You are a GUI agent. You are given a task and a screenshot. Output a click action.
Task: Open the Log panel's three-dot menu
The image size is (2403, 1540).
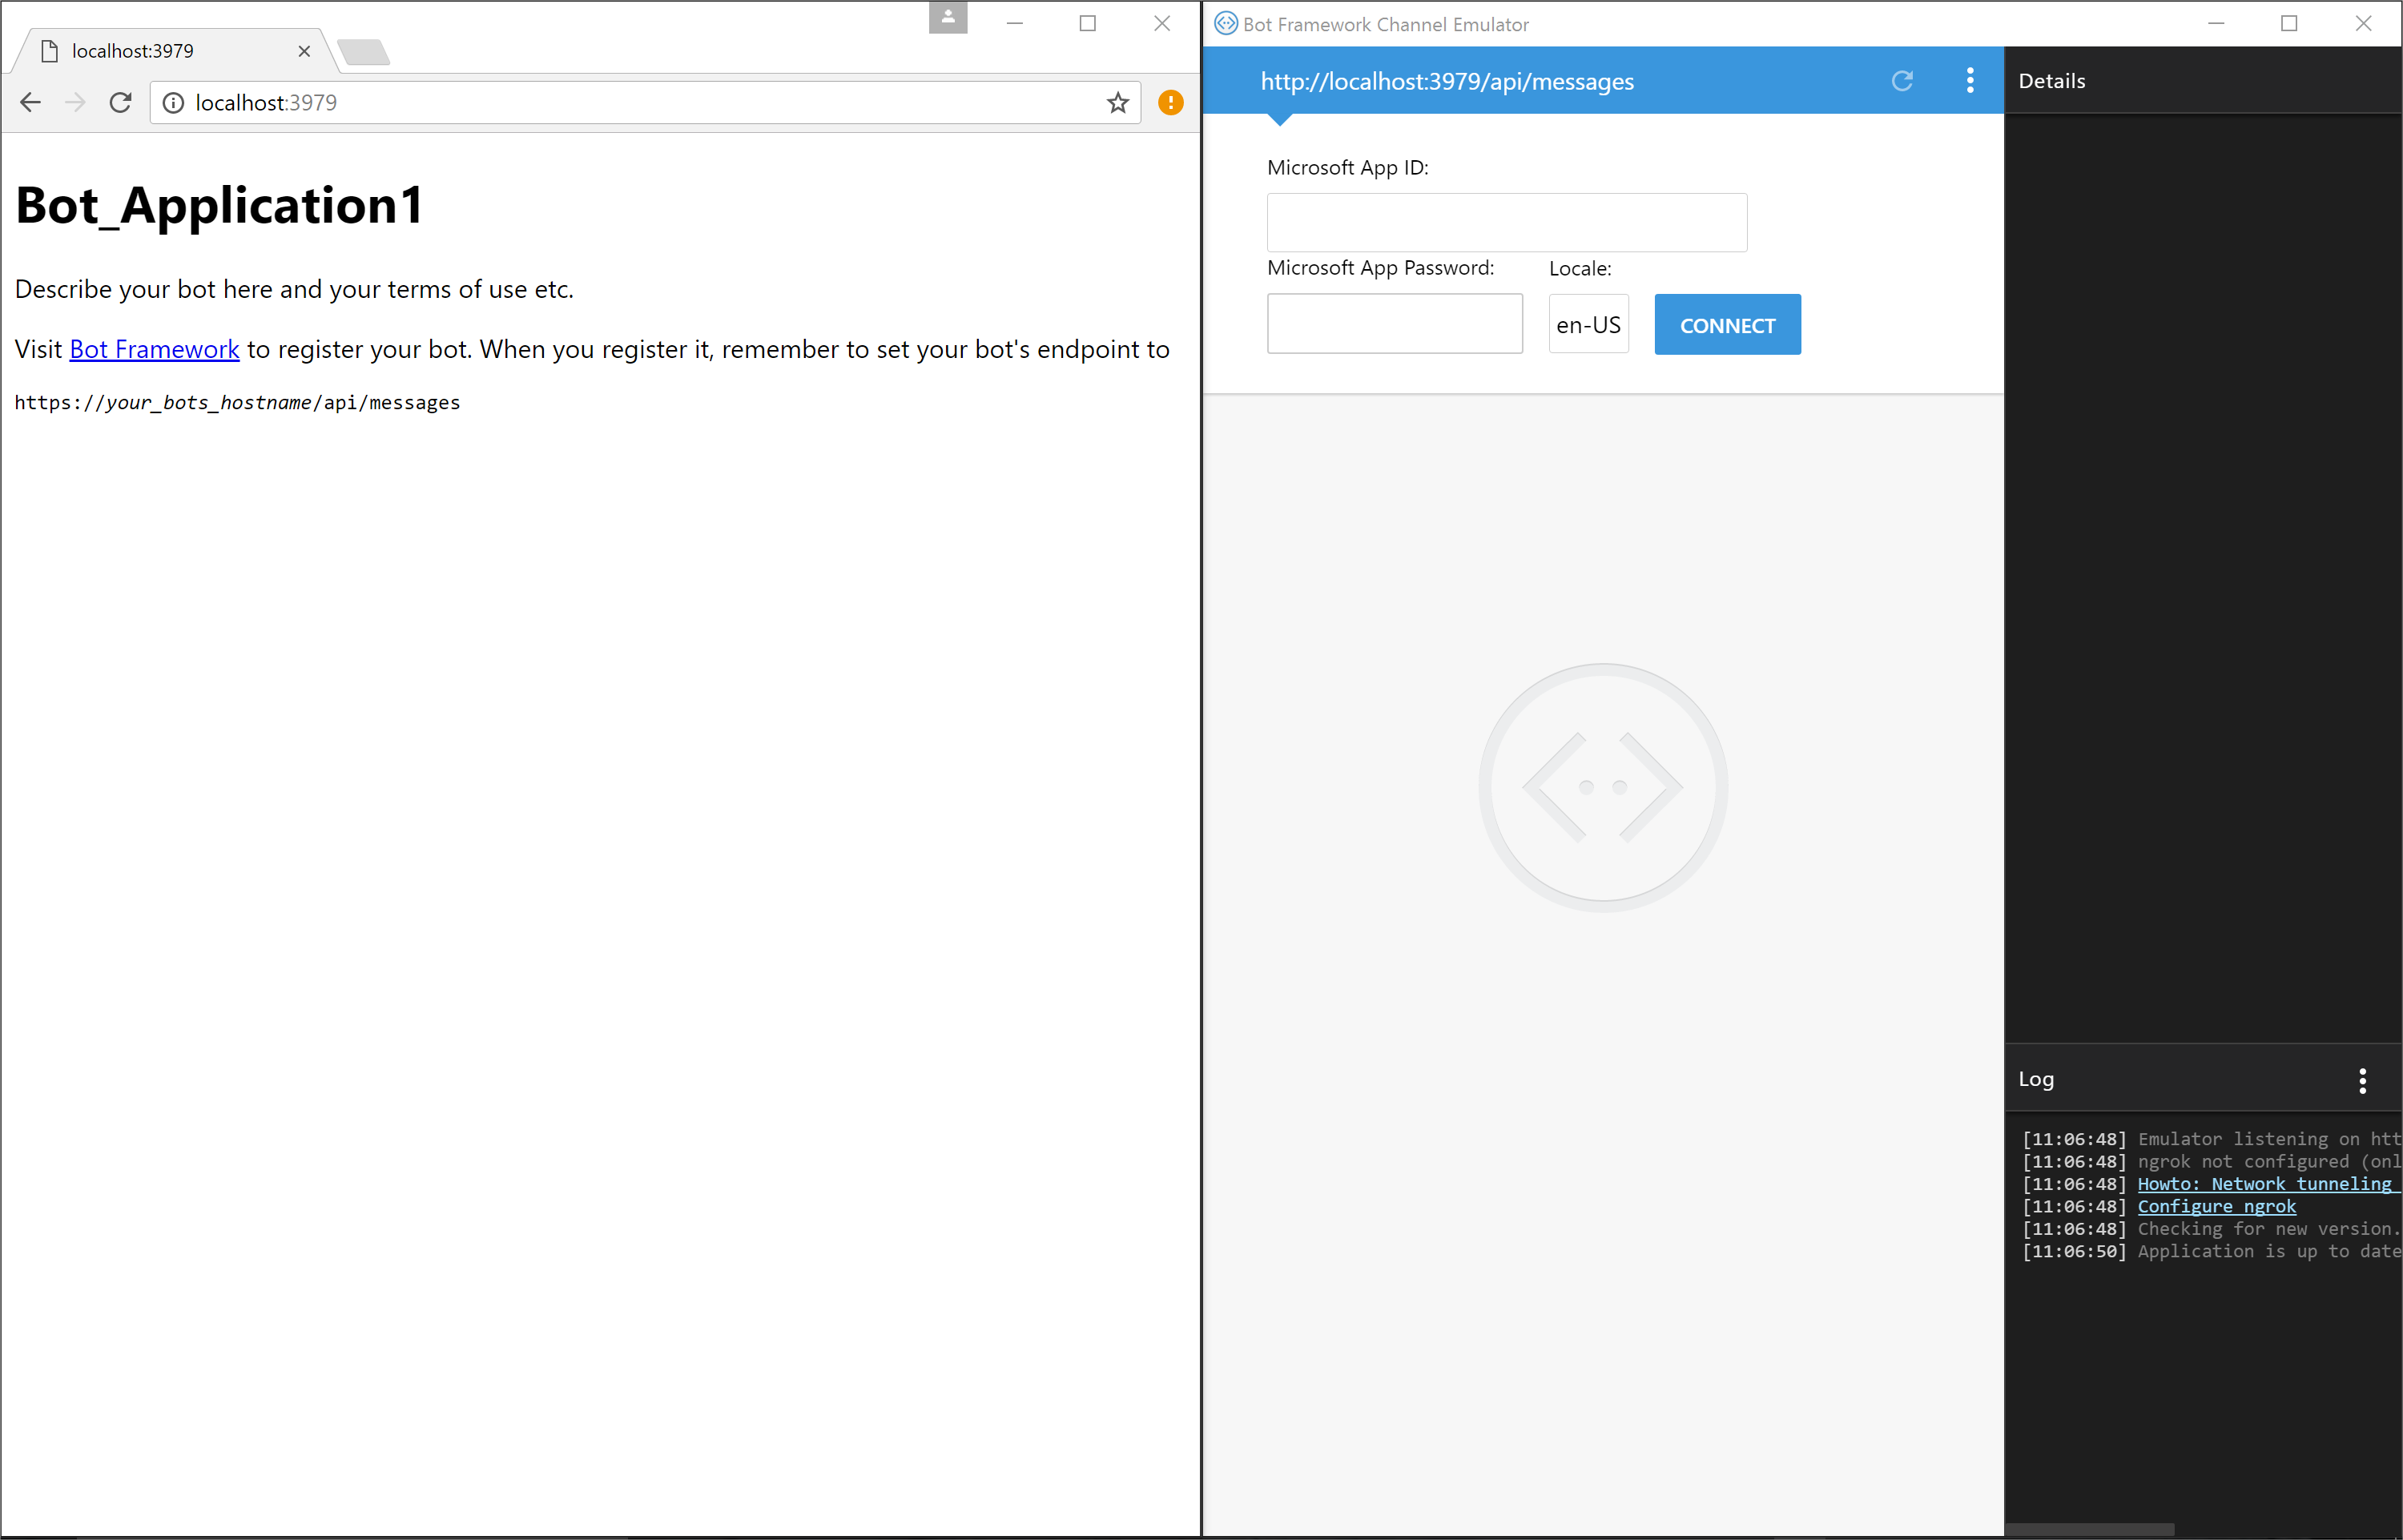(2363, 1080)
